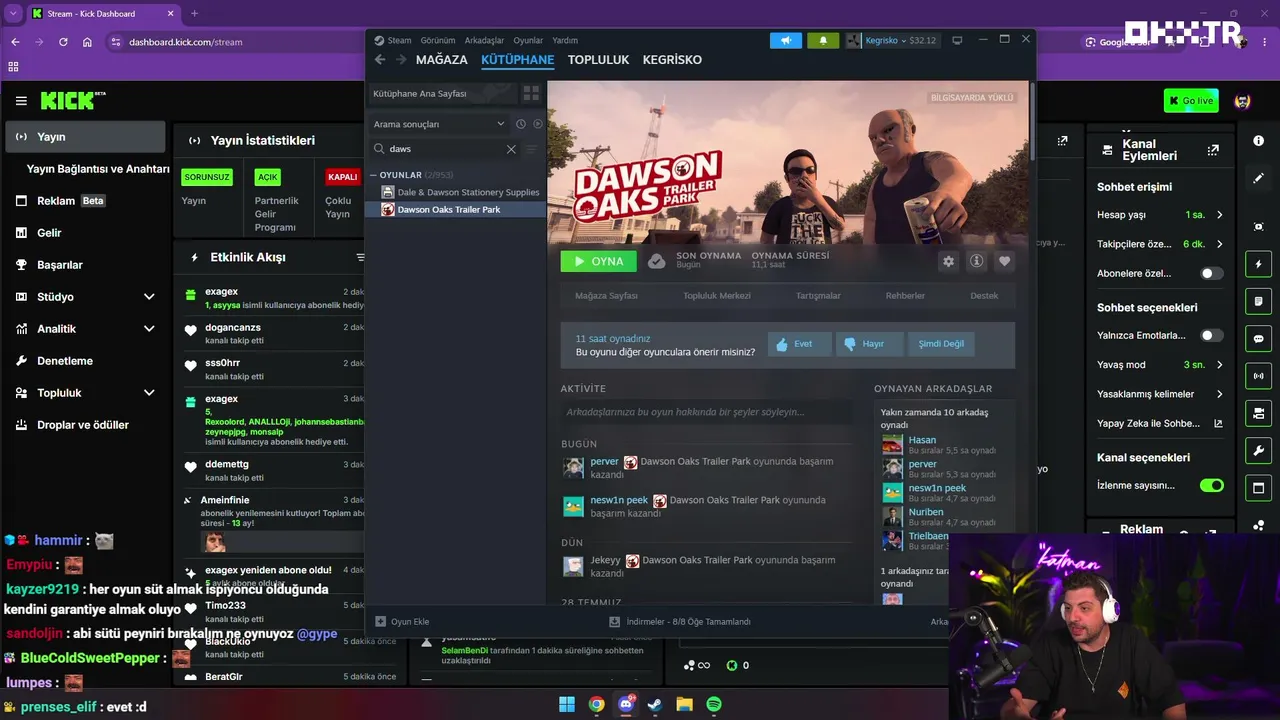Switch to the MAĞAZA tab in Steam
The width and height of the screenshot is (1280, 720).
pos(442,60)
